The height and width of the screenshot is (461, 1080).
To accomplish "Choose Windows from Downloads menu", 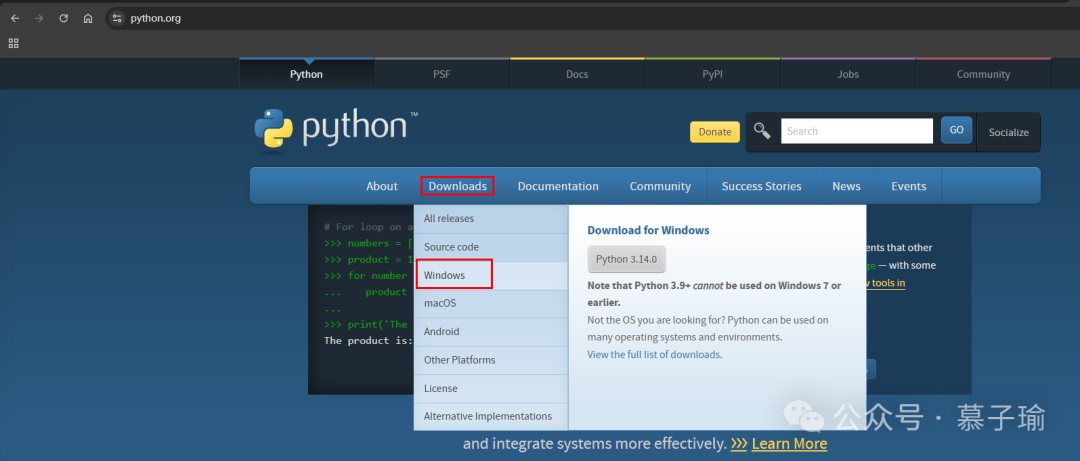I will coord(491,275).
